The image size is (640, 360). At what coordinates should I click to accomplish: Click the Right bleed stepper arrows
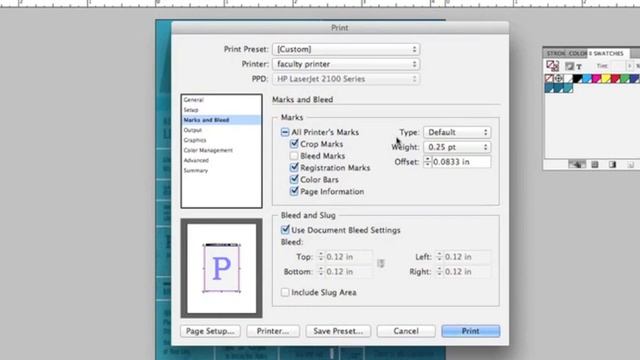coord(439,271)
